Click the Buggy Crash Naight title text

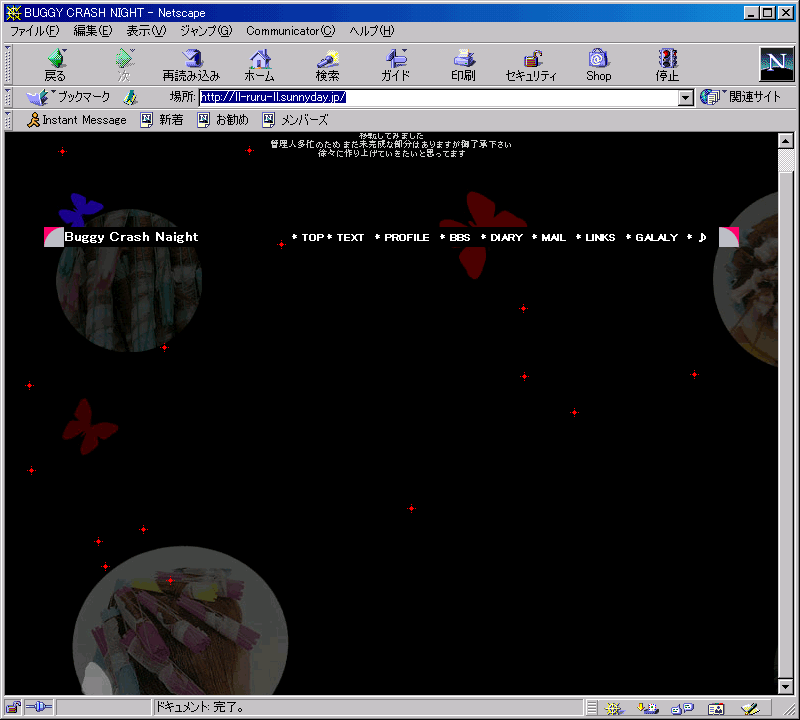click(131, 237)
